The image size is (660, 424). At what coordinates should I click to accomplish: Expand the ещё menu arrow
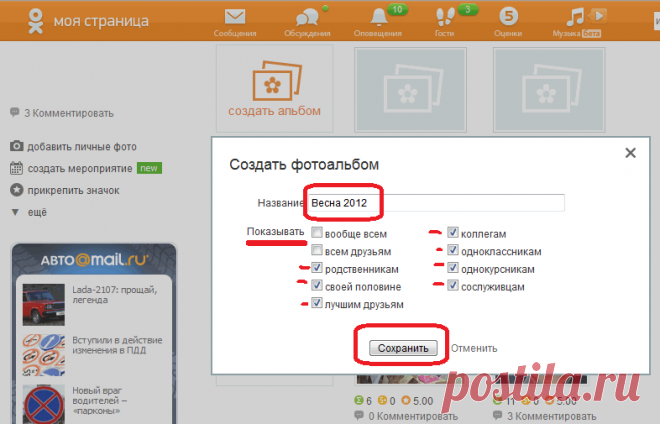pyautogui.click(x=15, y=212)
